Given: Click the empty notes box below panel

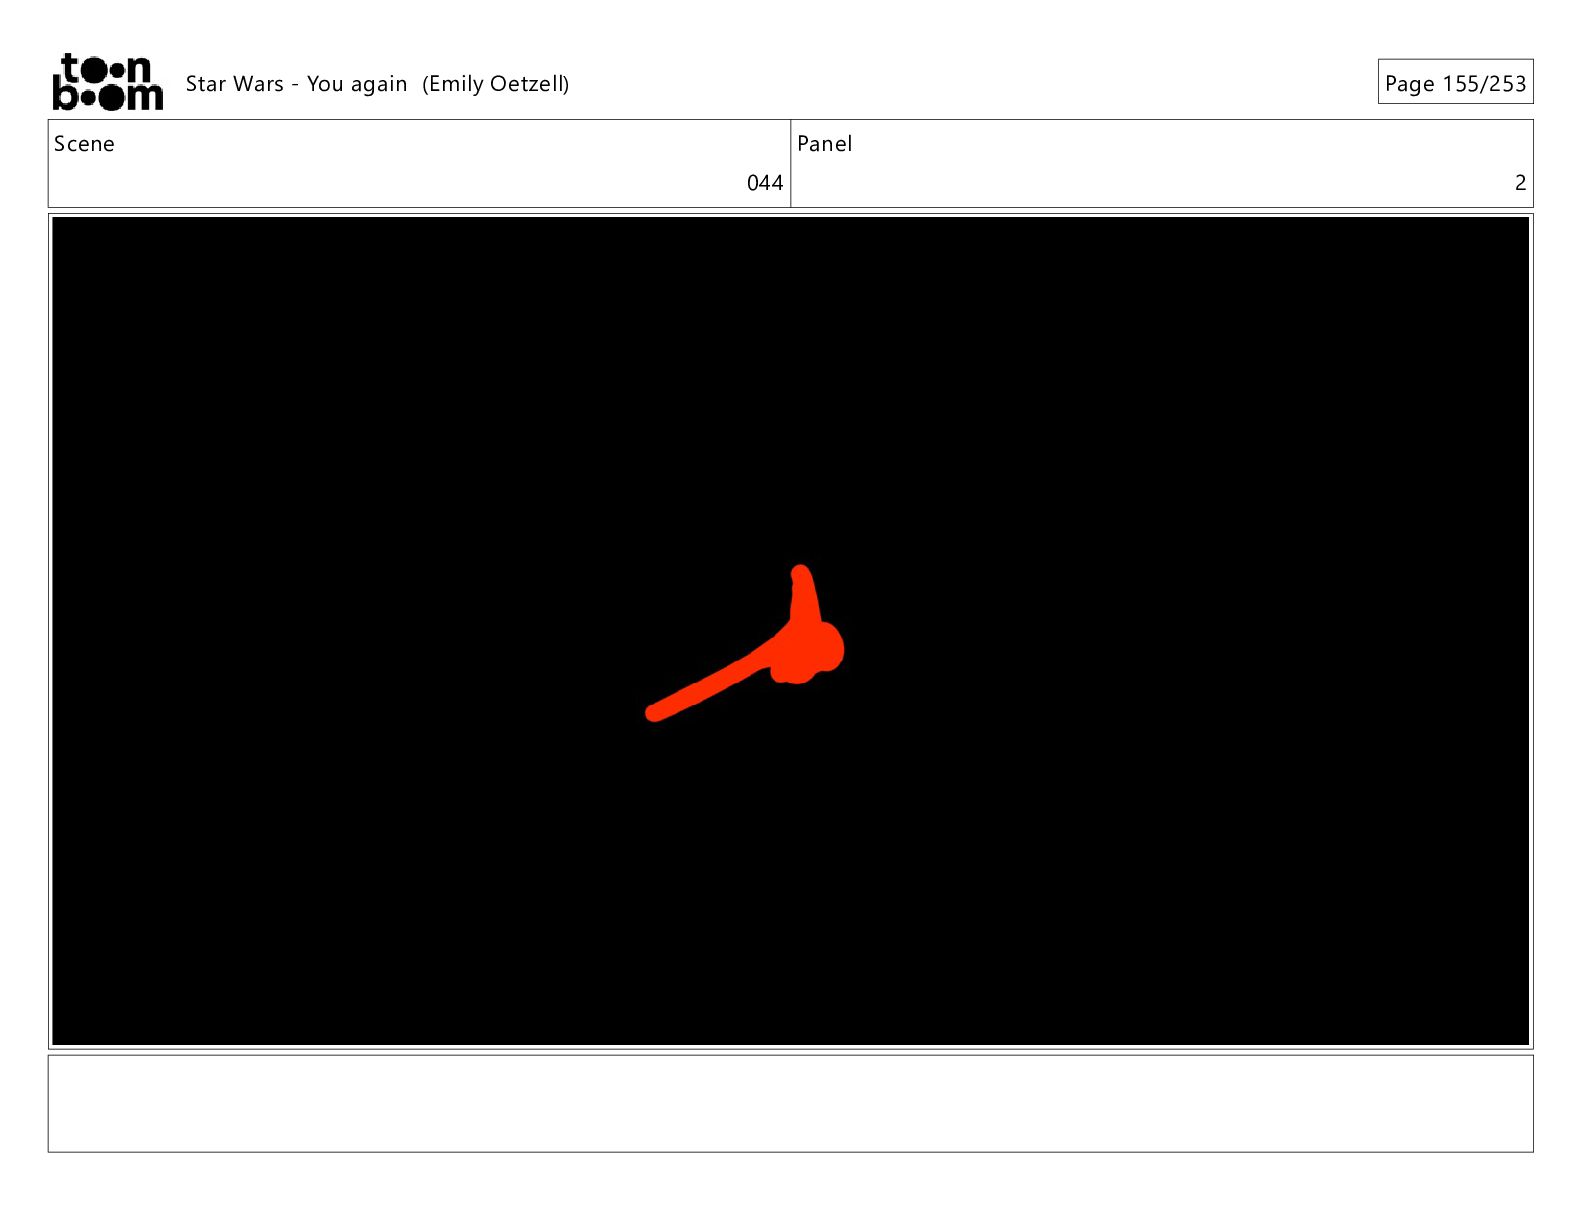Looking at the screenshot, I should [x=790, y=1103].
